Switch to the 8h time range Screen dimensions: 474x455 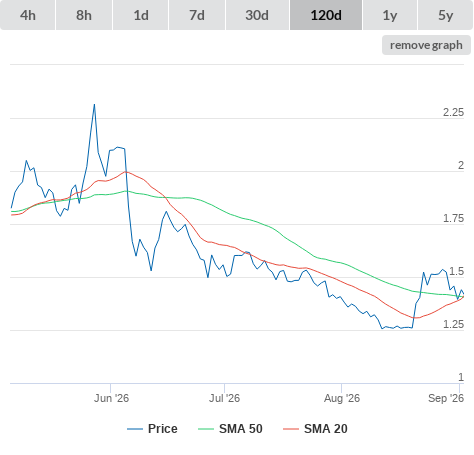point(84,15)
